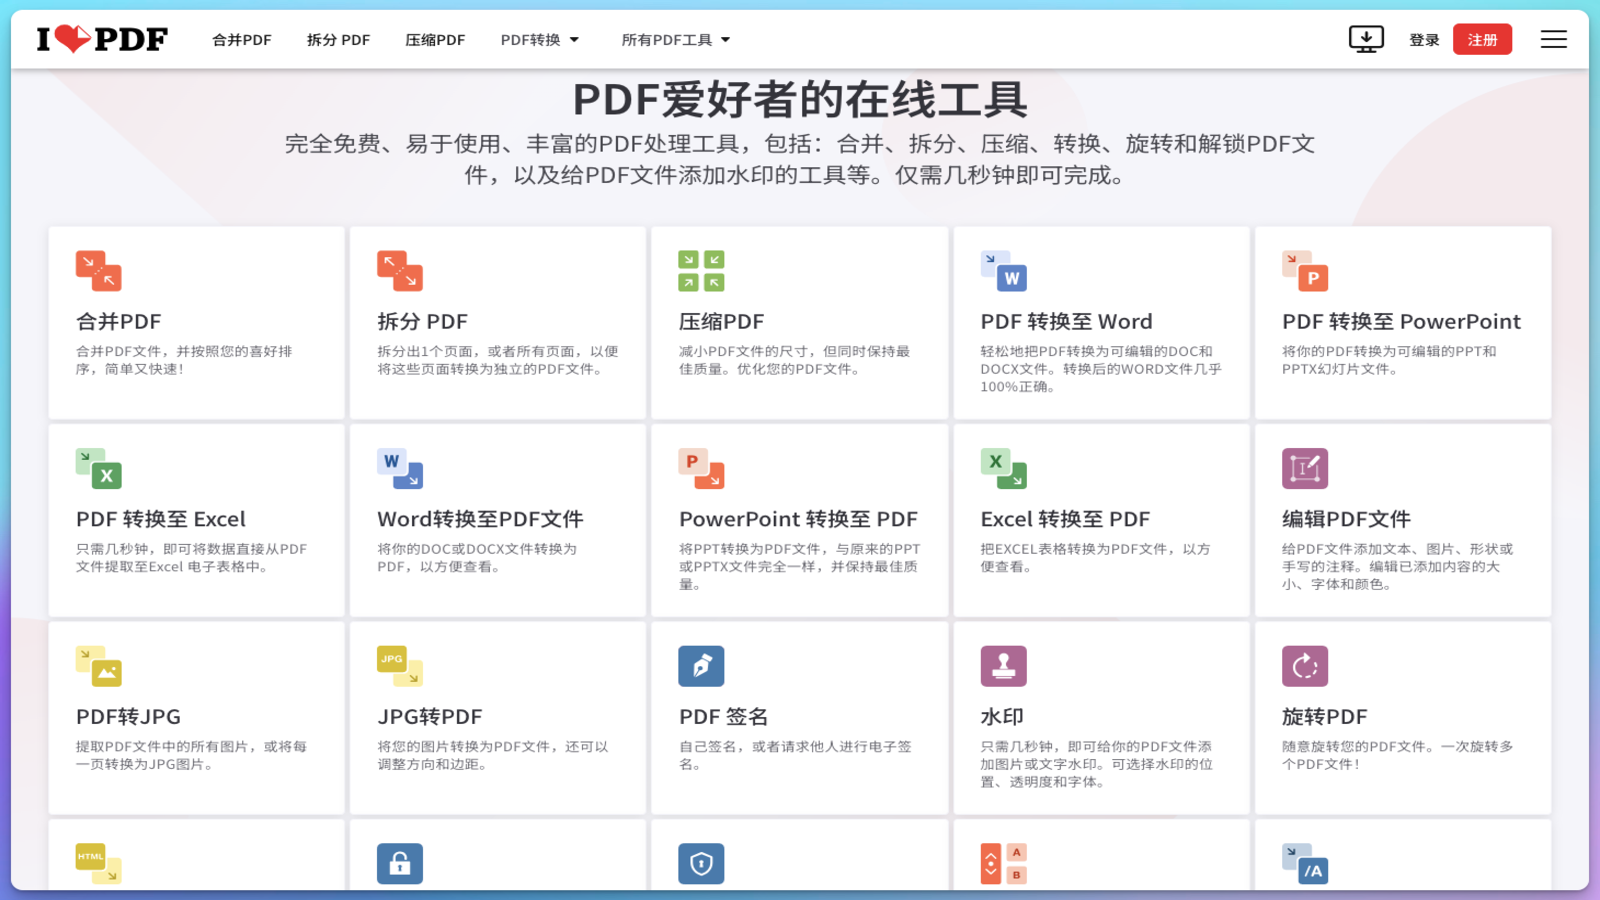The image size is (1600, 900).
Task: Choose the 水印 stamp icon
Action: tap(1003, 666)
